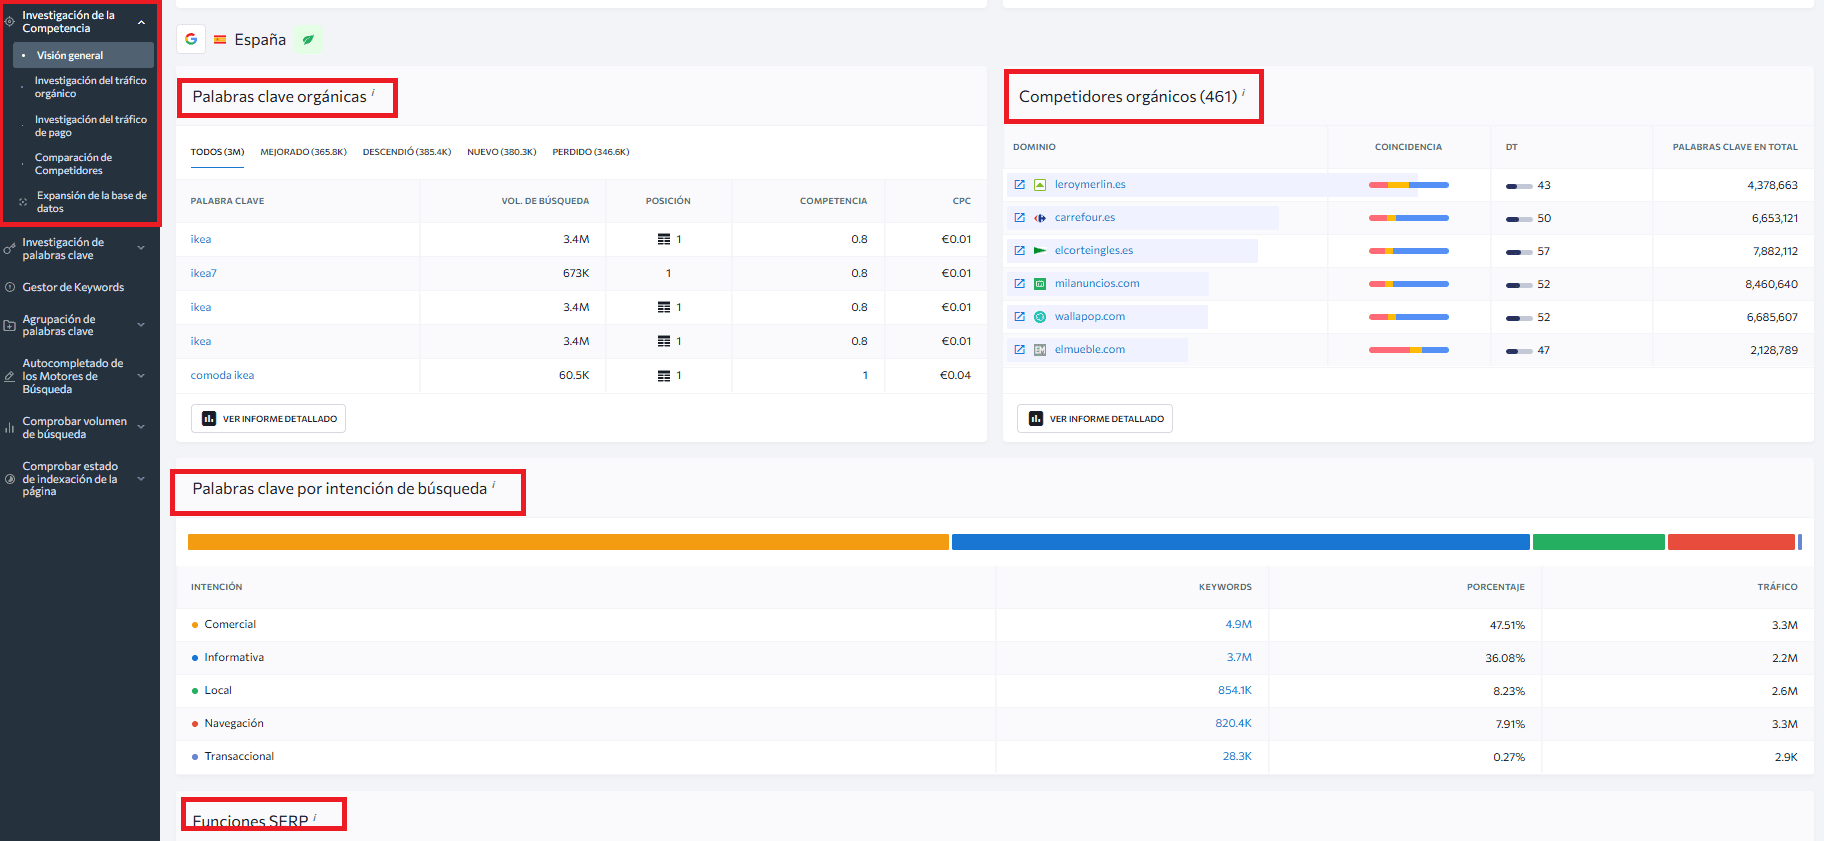Image resolution: width=1824 pixels, height=841 pixels.
Task: Open Visión general in sidebar
Action: [x=84, y=55]
